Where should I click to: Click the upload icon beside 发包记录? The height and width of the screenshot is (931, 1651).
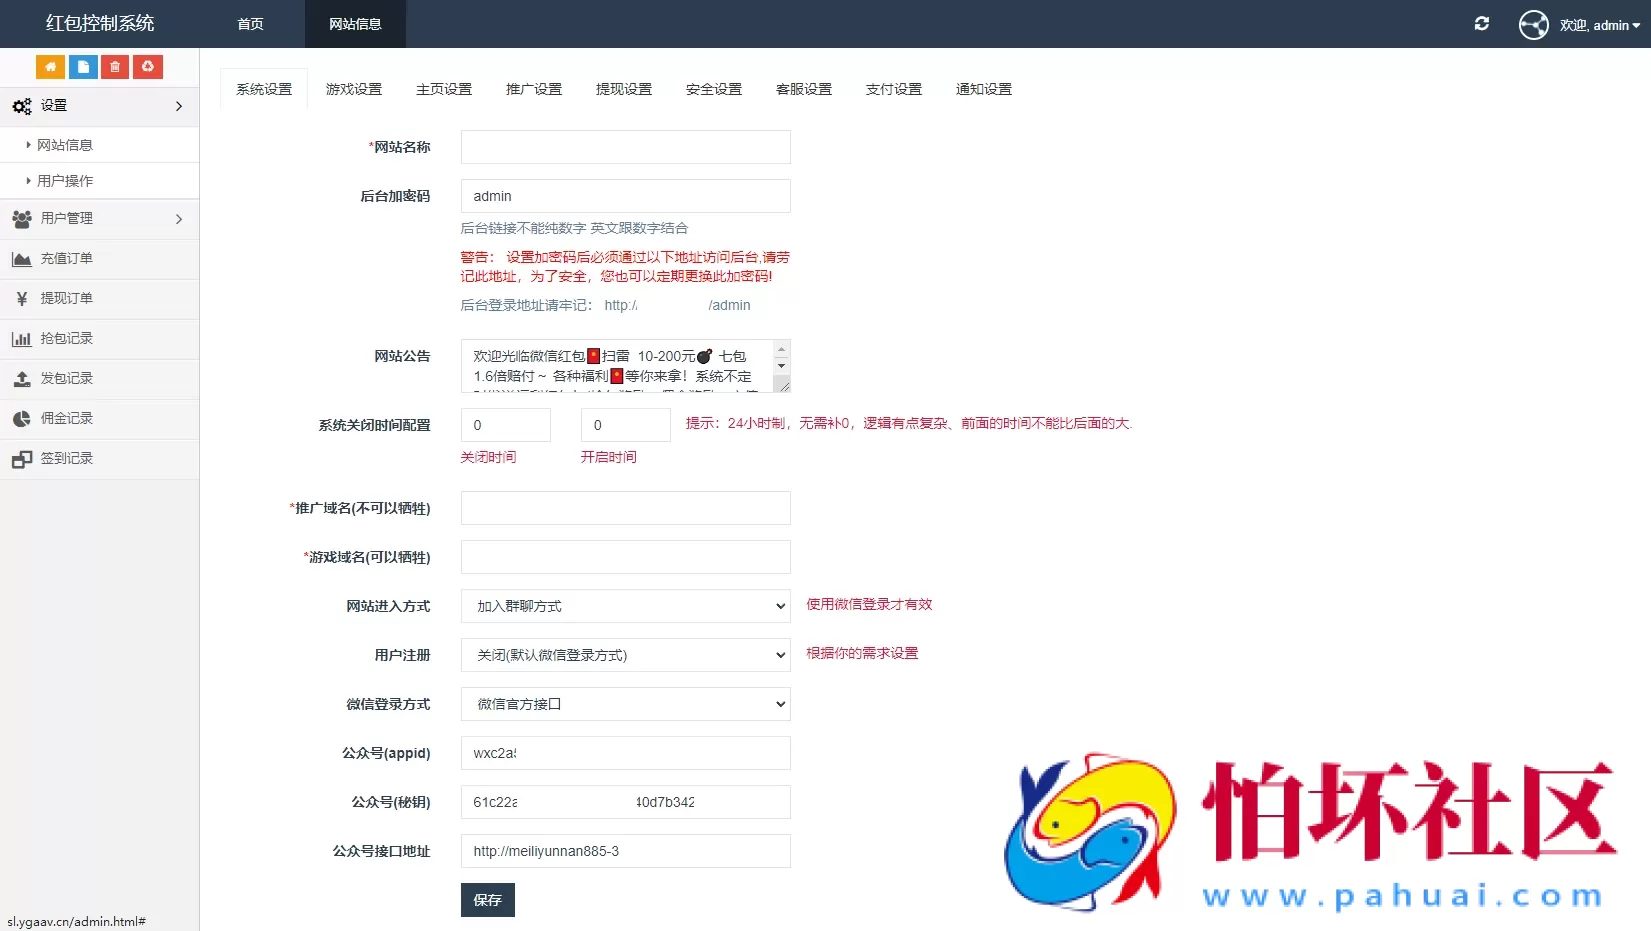pyautogui.click(x=21, y=379)
